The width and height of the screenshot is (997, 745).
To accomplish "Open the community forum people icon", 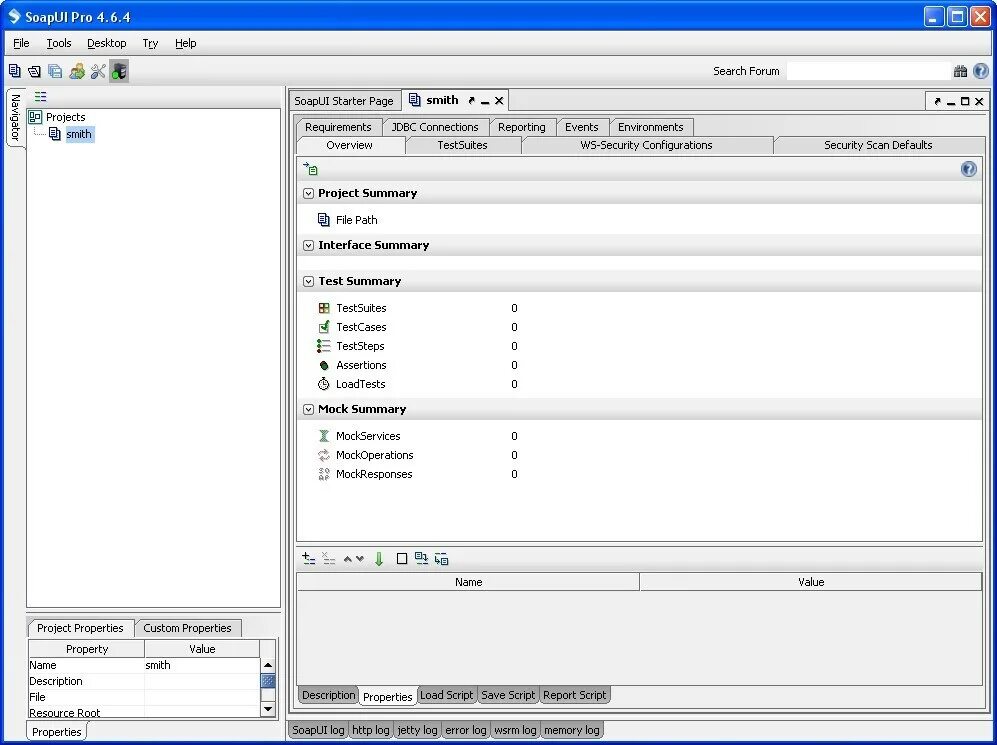I will 77,71.
